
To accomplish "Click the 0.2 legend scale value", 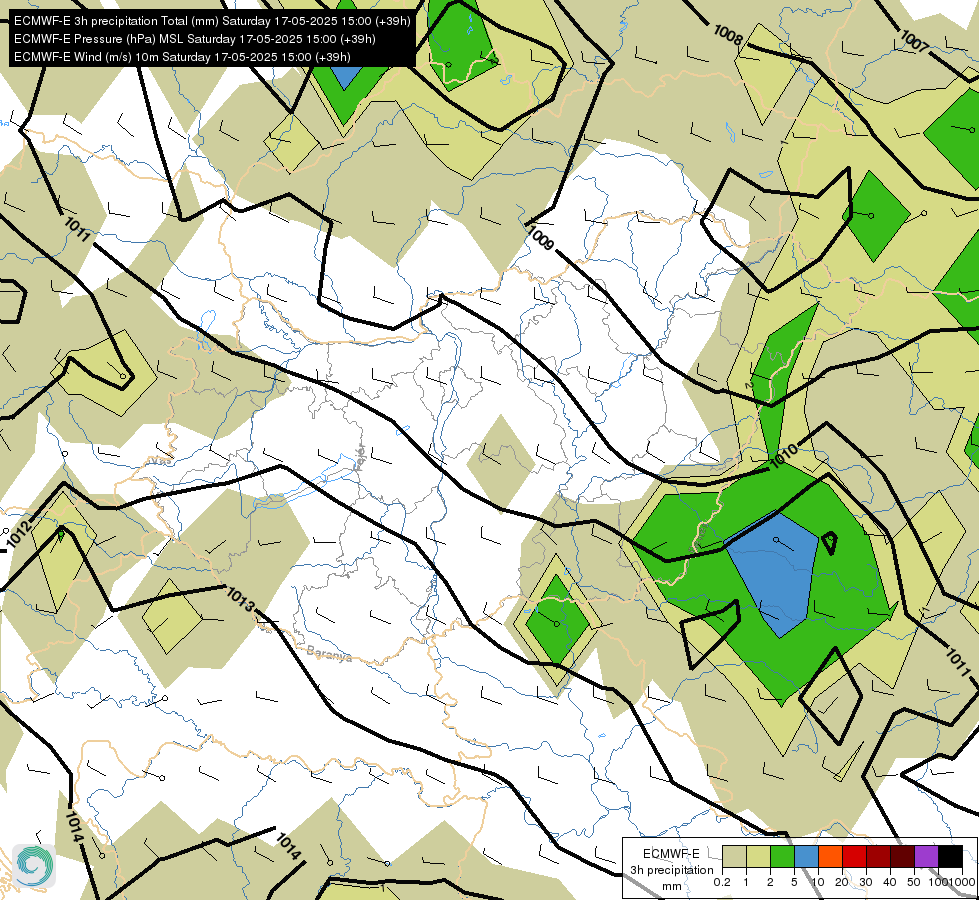I will 722,882.
